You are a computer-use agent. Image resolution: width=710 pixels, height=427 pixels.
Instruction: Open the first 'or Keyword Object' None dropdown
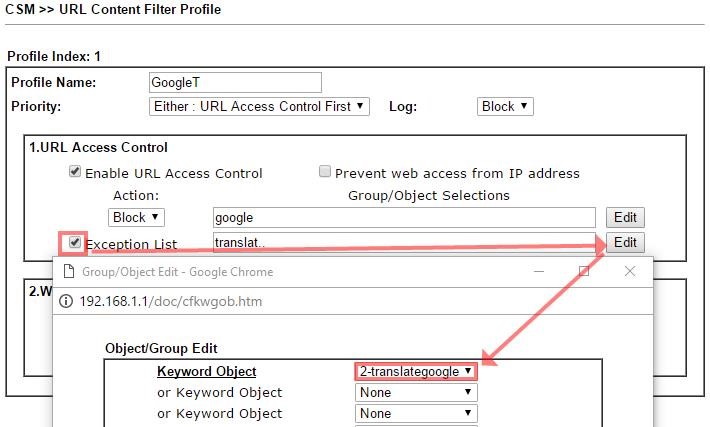[x=416, y=392]
